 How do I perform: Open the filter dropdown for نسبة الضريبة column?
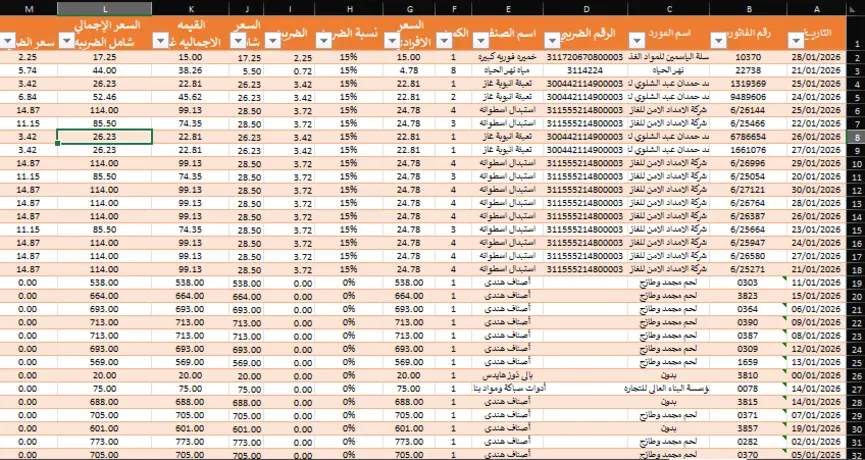click(324, 41)
